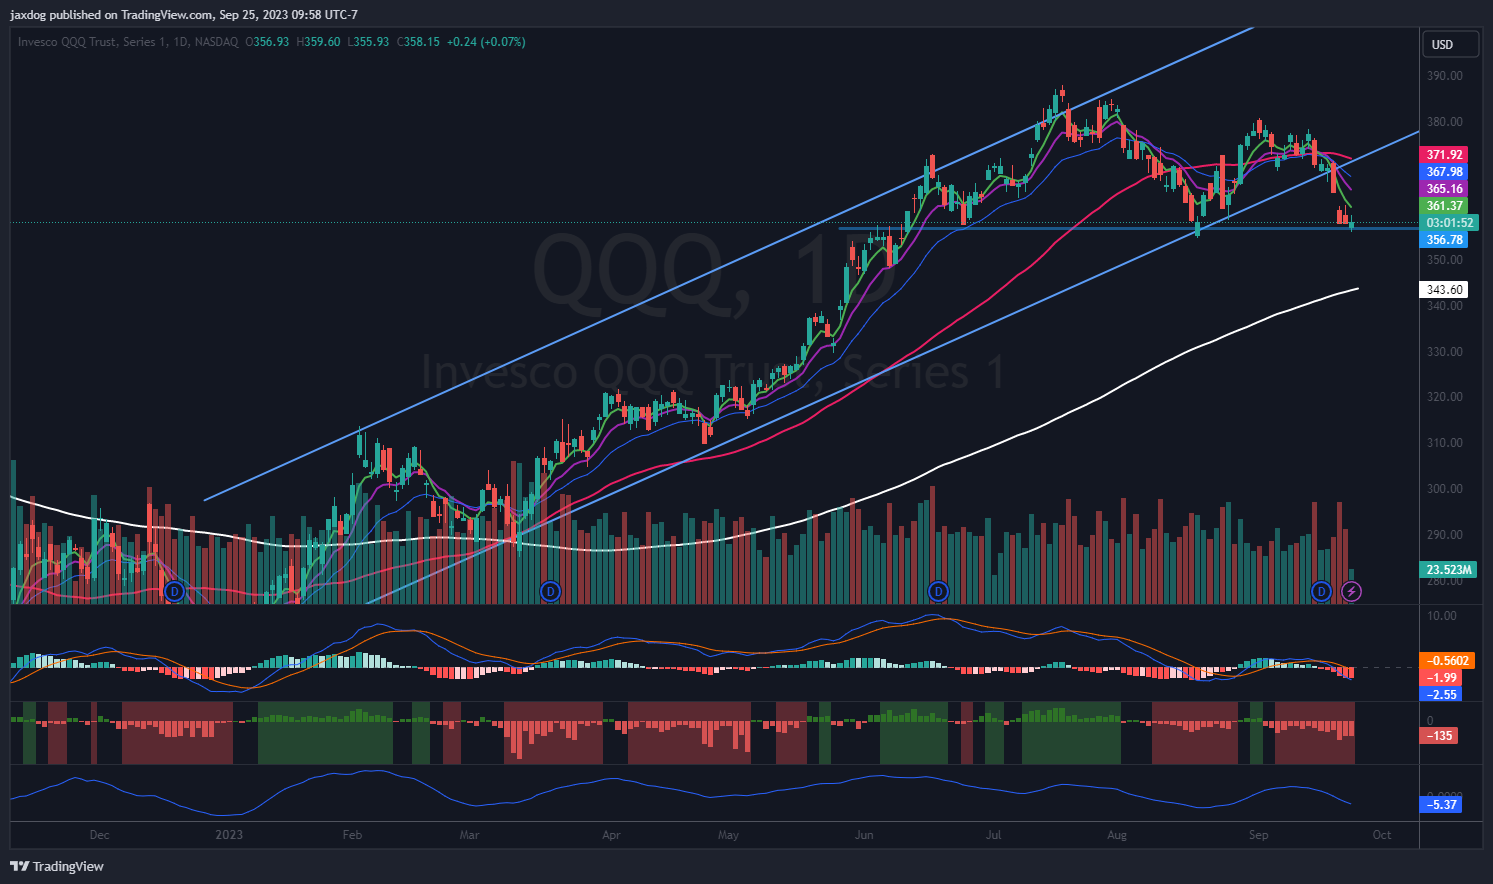This screenshot has width=1493, height=884.
Task: Click the 10.00 level on MACD axis
Action: pyautogui.click(x=1441, y=616)
